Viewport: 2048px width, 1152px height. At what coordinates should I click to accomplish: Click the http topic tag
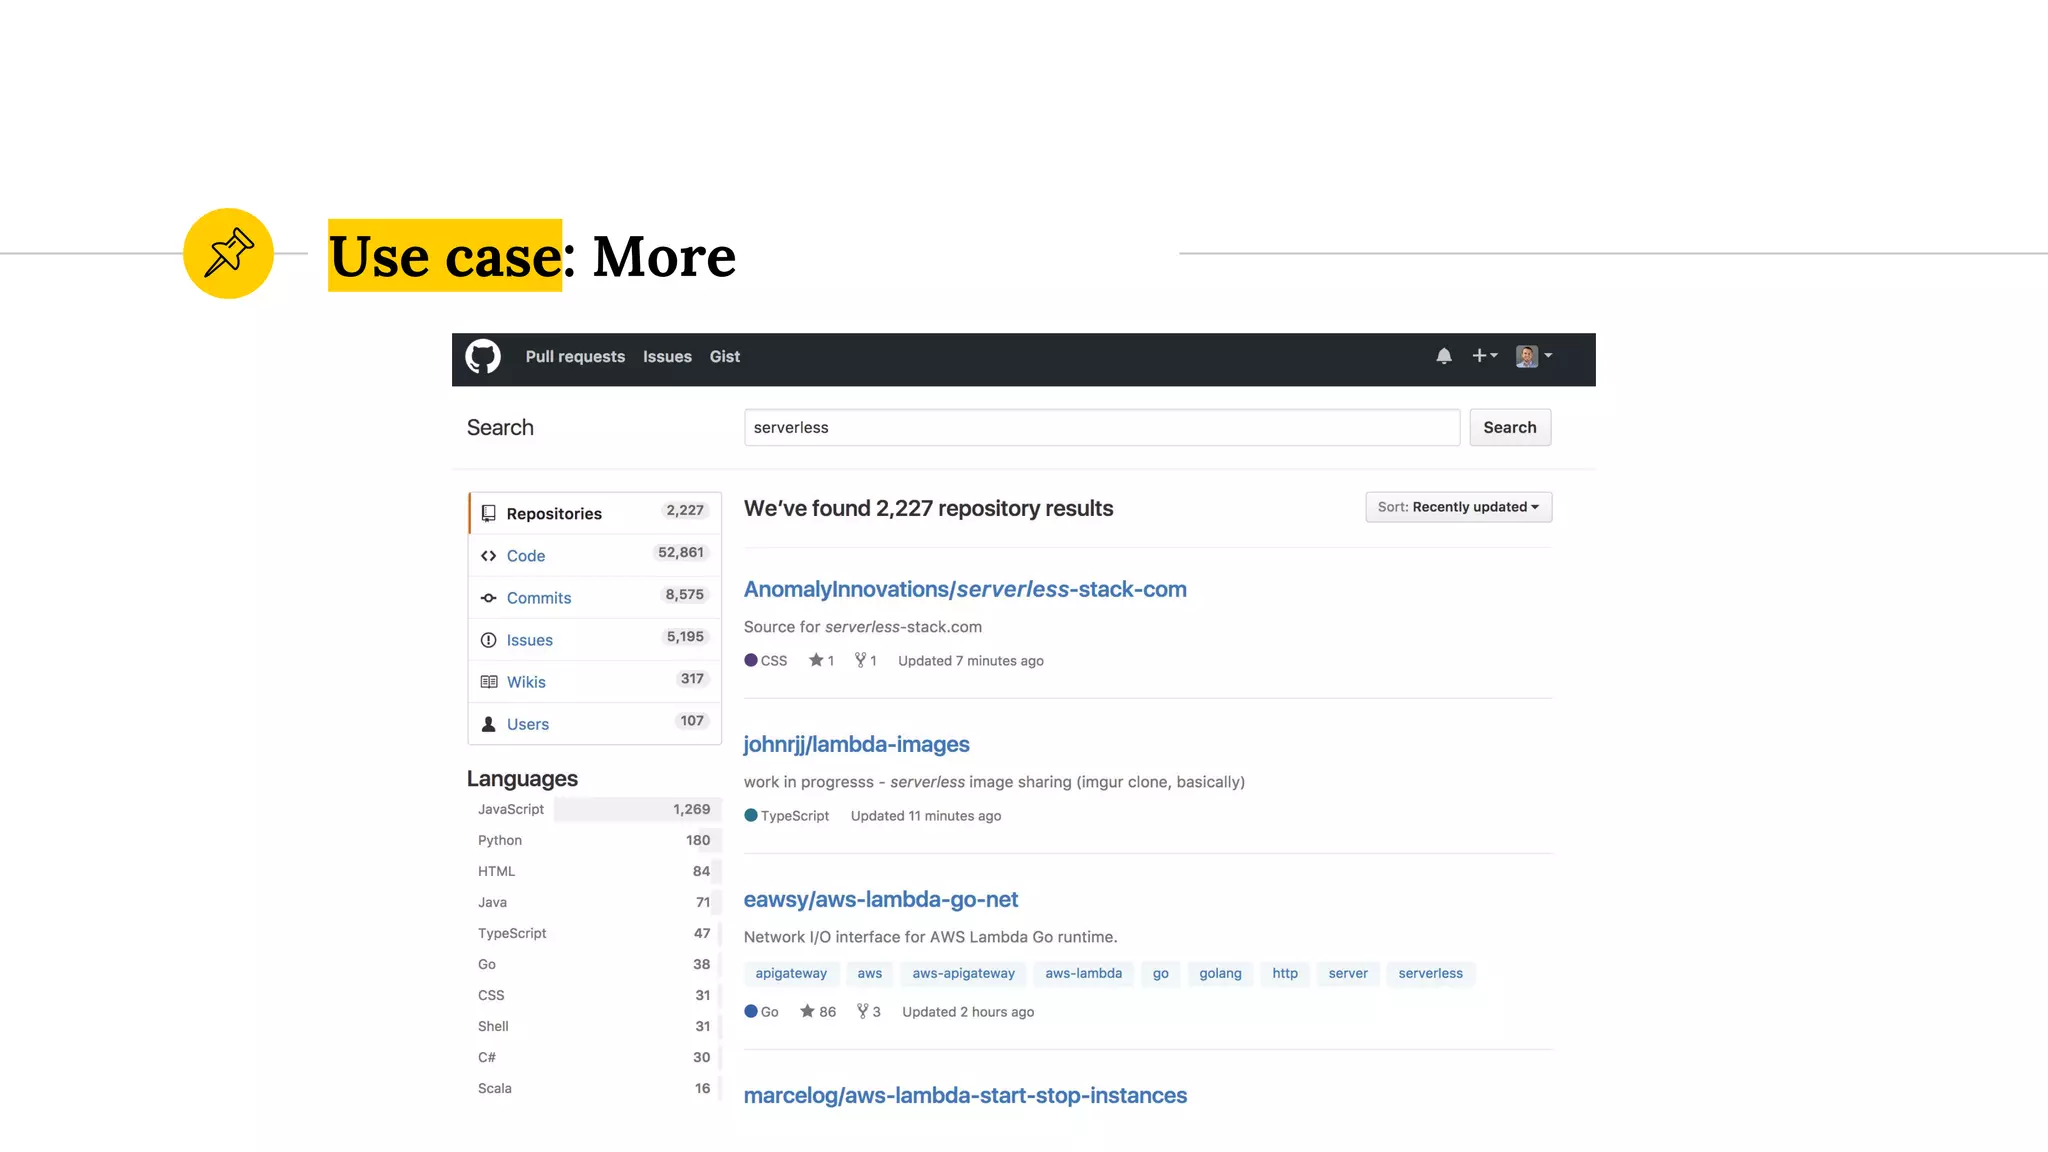[1285, 973]
